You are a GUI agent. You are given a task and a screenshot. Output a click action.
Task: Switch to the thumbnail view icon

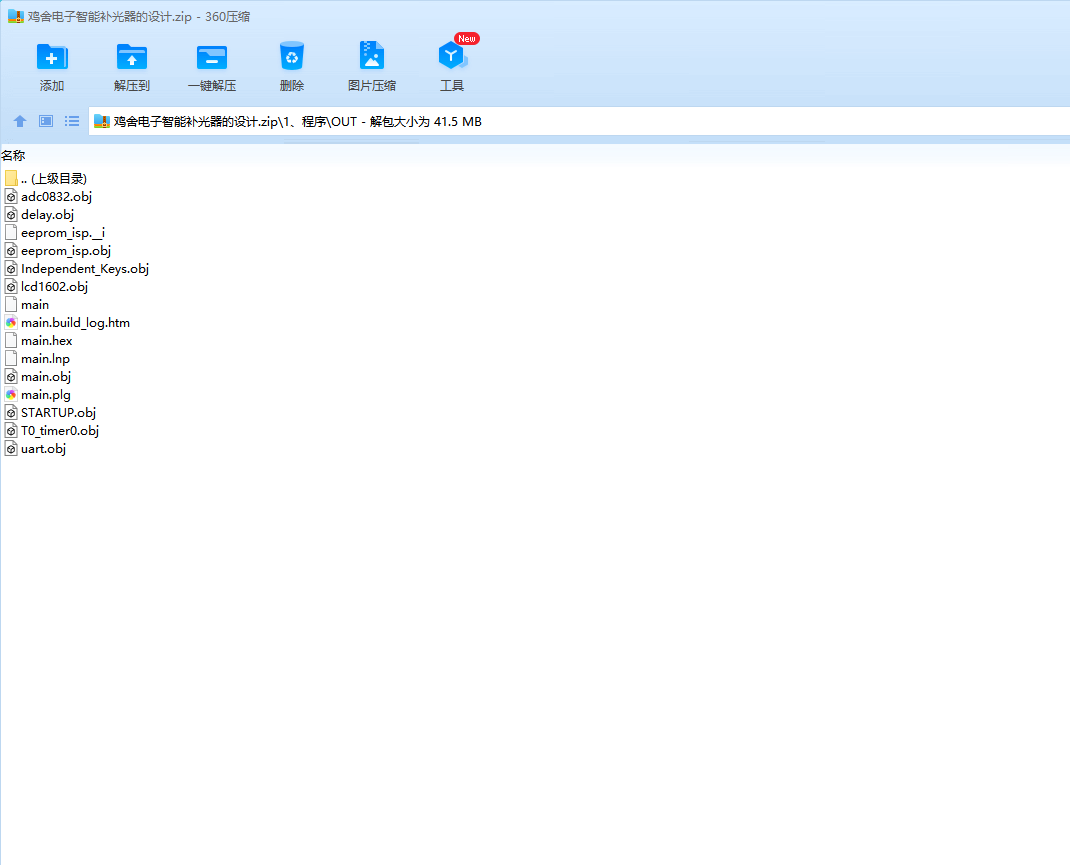click(x=46, y=121)
